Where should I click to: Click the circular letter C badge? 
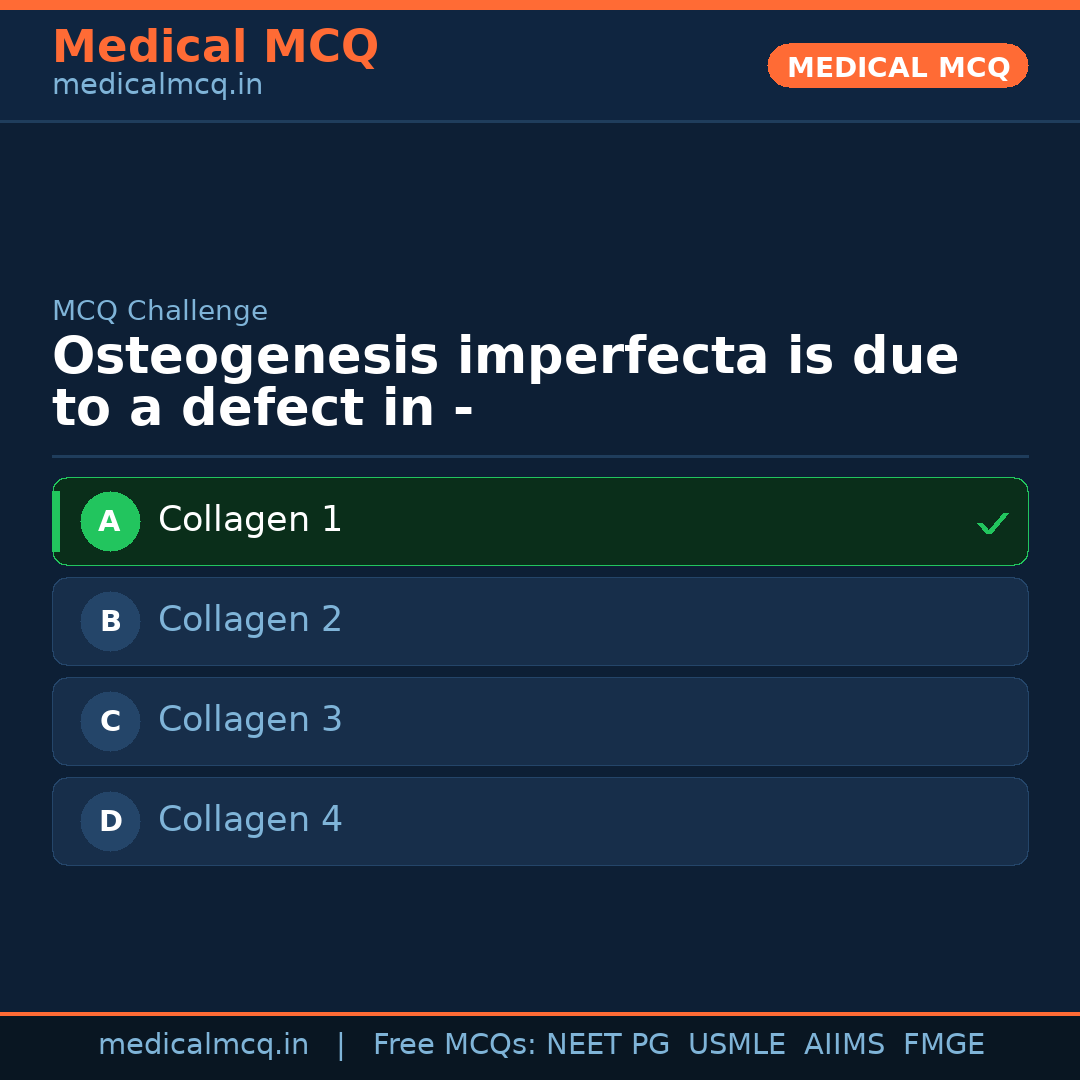(x=110, y=721)
